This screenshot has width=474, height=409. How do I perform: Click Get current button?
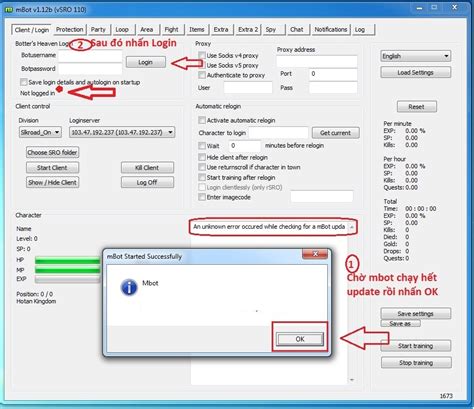pyautogui.click(x=335, y=133)
